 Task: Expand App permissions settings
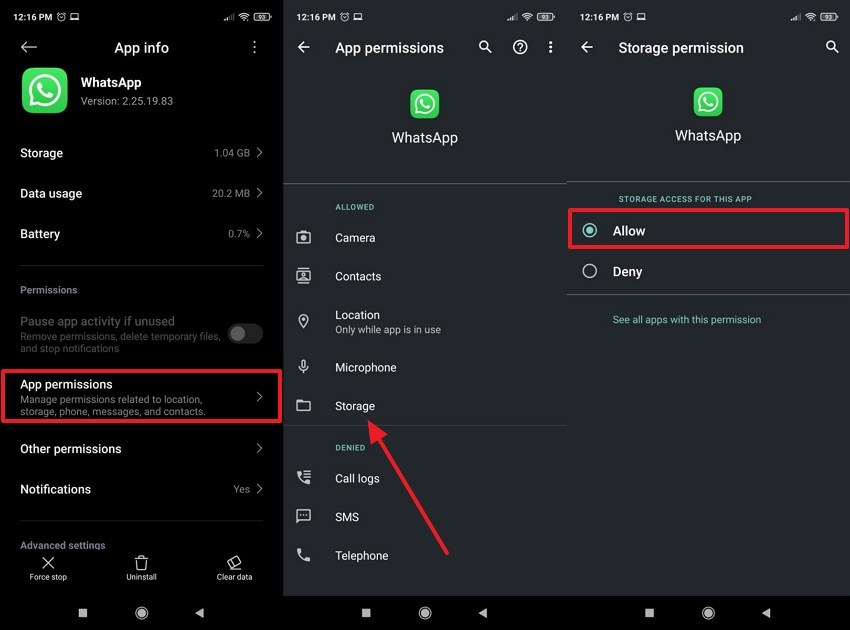tap(141, 396)
